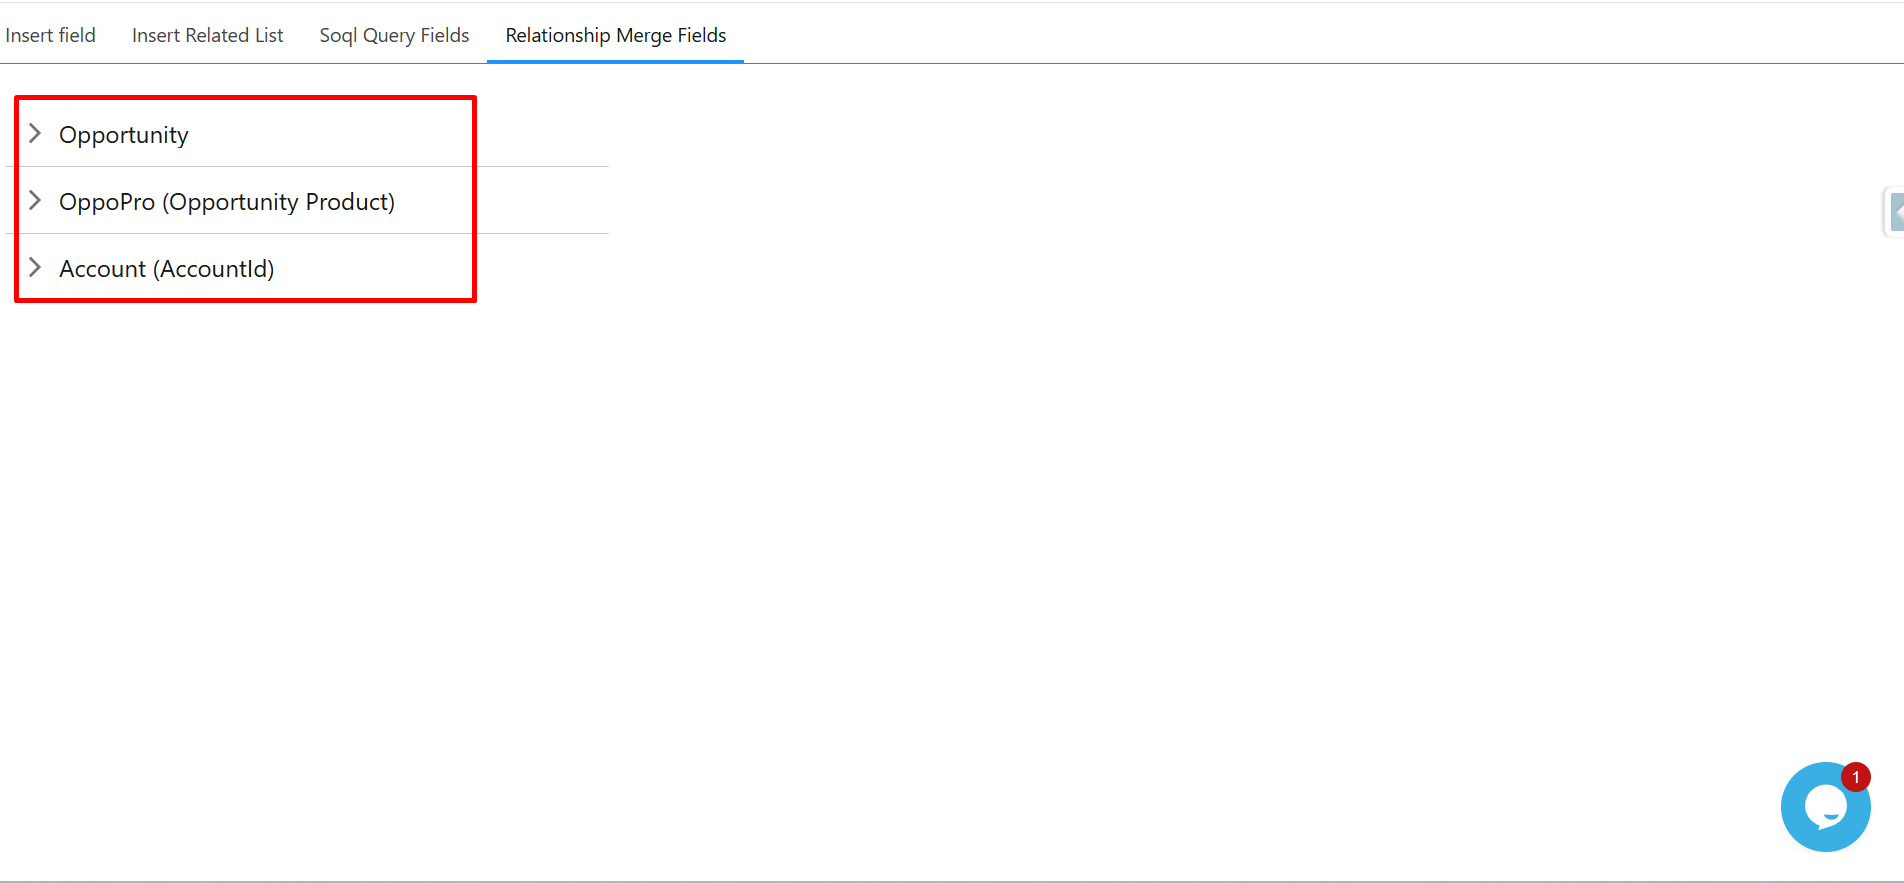Click the OppoPro (Opportunity Product) label text
Image resolution: width=1904 pixels, height=884 pixels.
point(227,202)
